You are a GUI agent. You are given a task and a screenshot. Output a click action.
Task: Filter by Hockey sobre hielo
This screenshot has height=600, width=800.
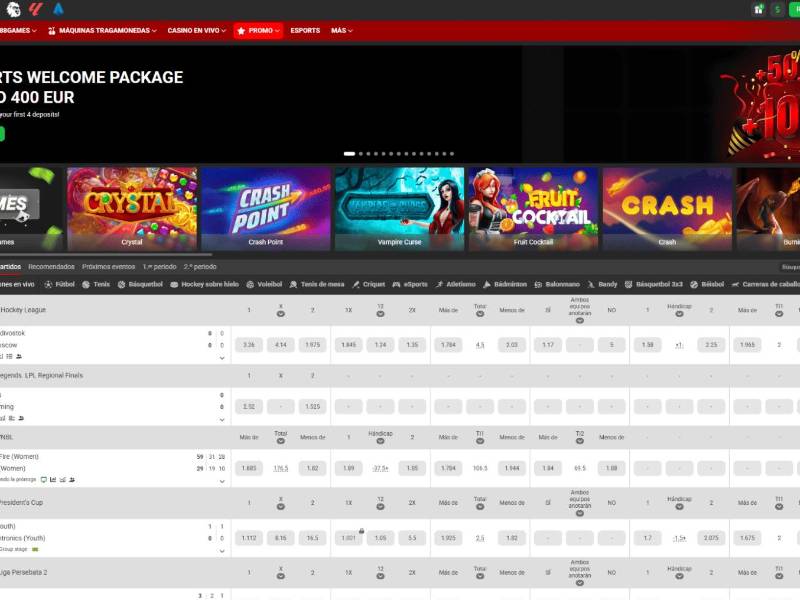[x=204, y=285]
